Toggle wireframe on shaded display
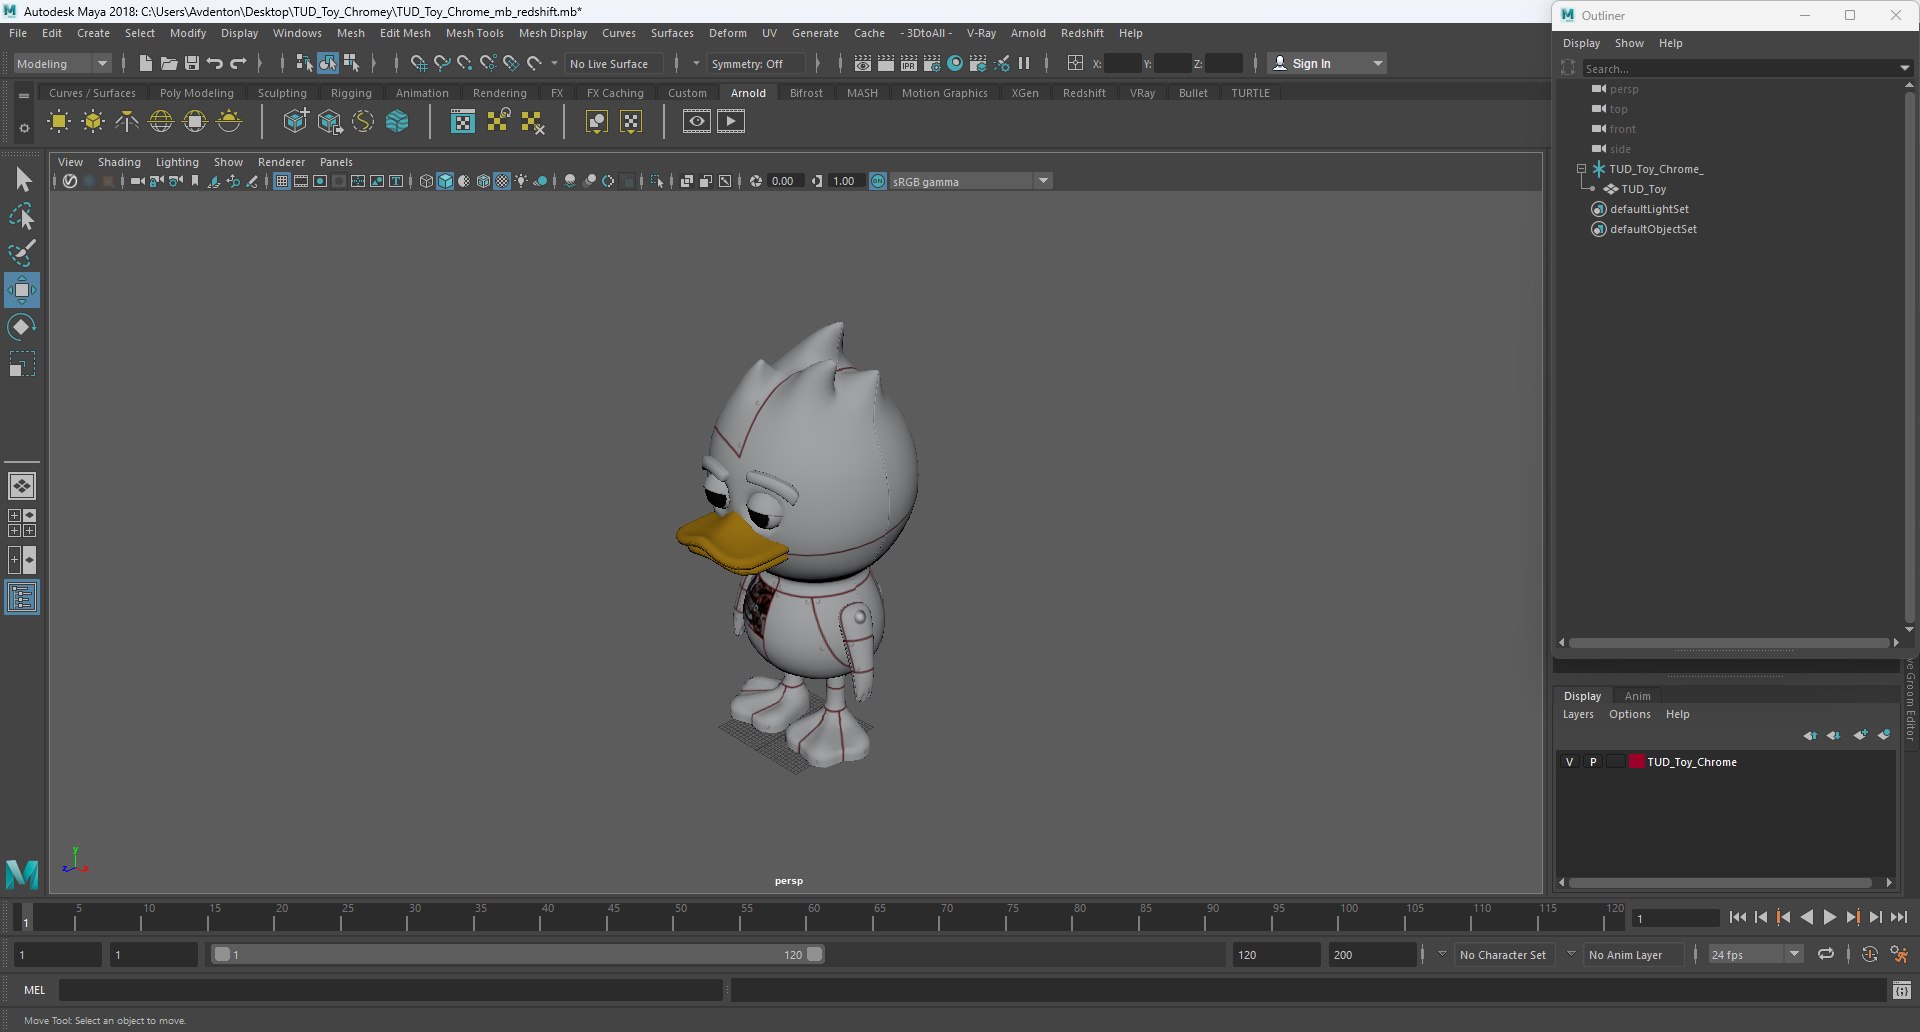 click(x=484, y=181)
